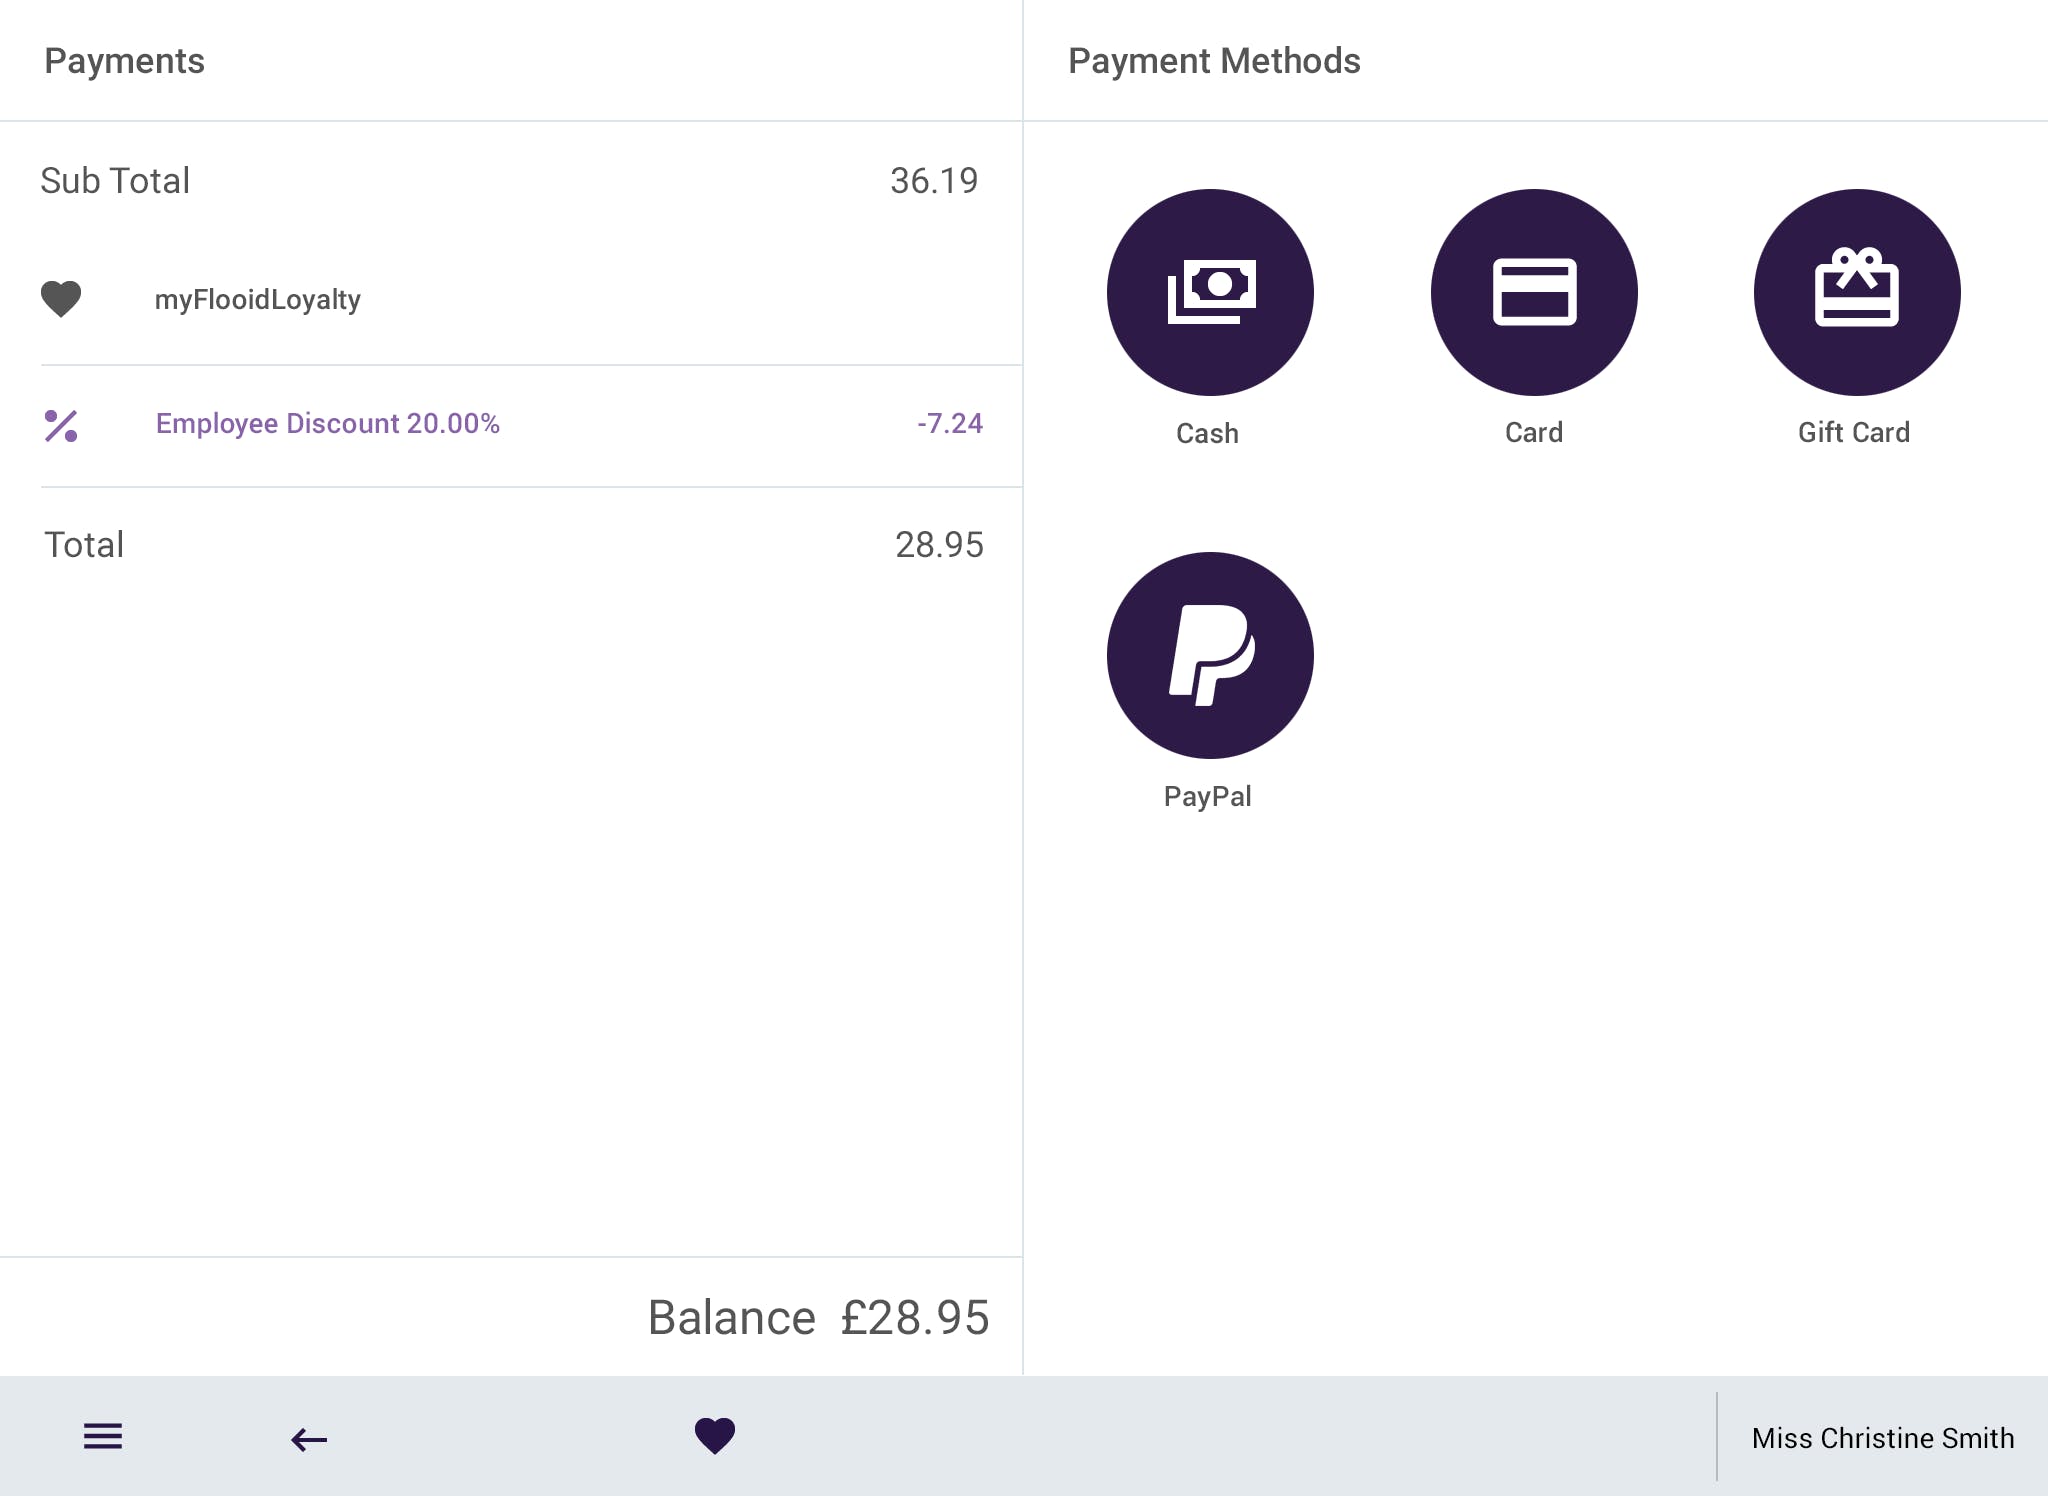
Task: Open the hamburger menu in bottom bar
Action: pyautogui.click(x=103, y=1437)
